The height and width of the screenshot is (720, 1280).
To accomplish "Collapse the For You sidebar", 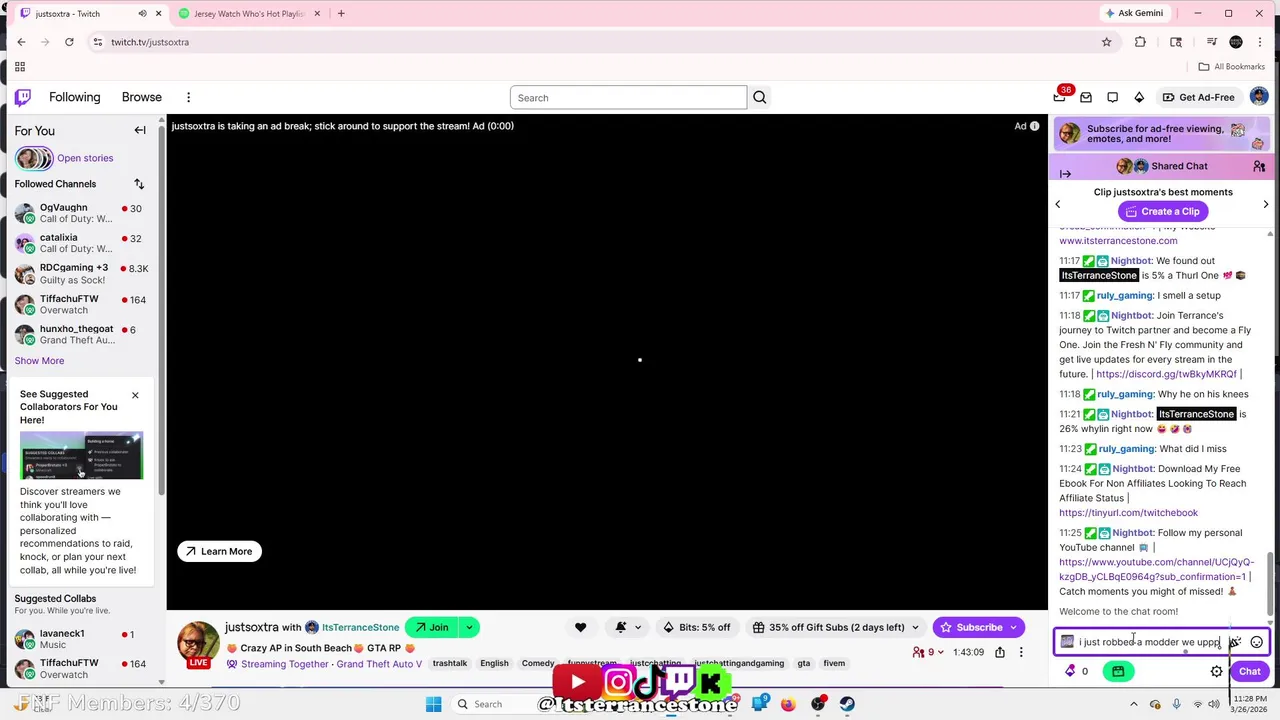I will [140, 130].
